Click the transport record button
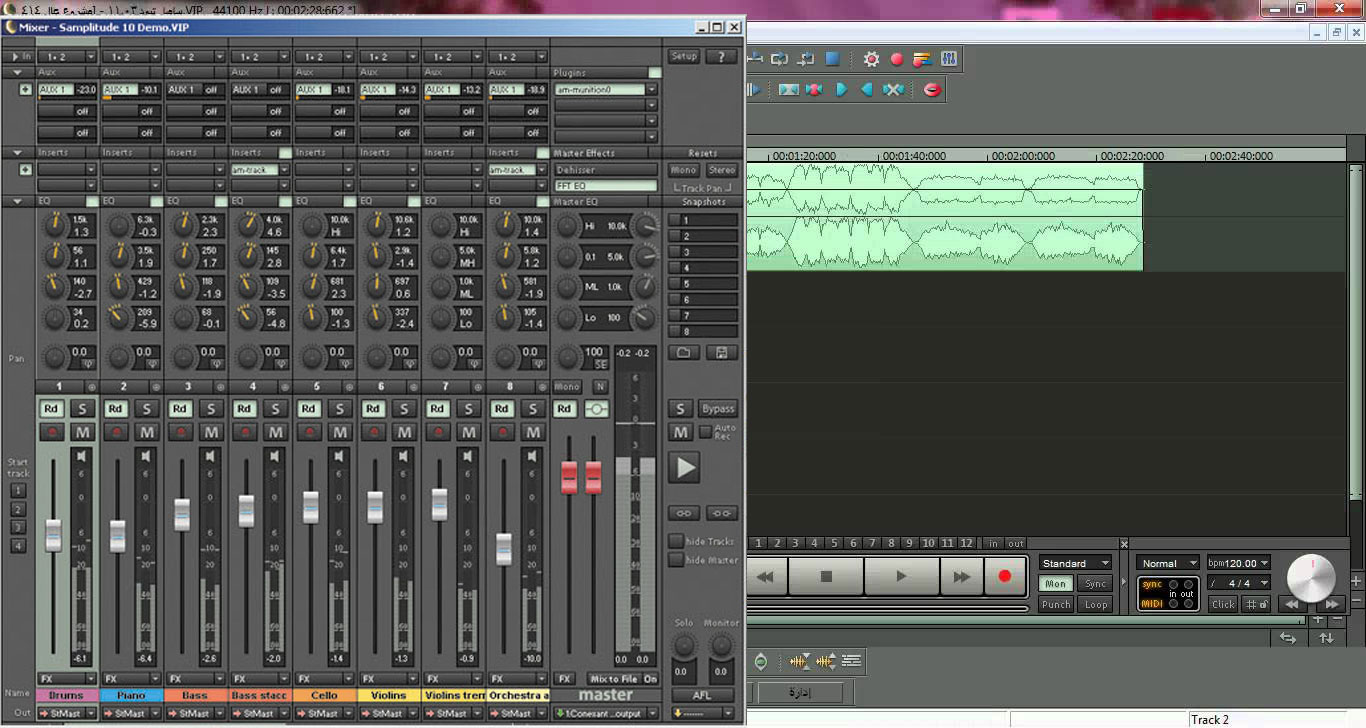This screenshot has height=728, width=1366. tap(1004, 576)
